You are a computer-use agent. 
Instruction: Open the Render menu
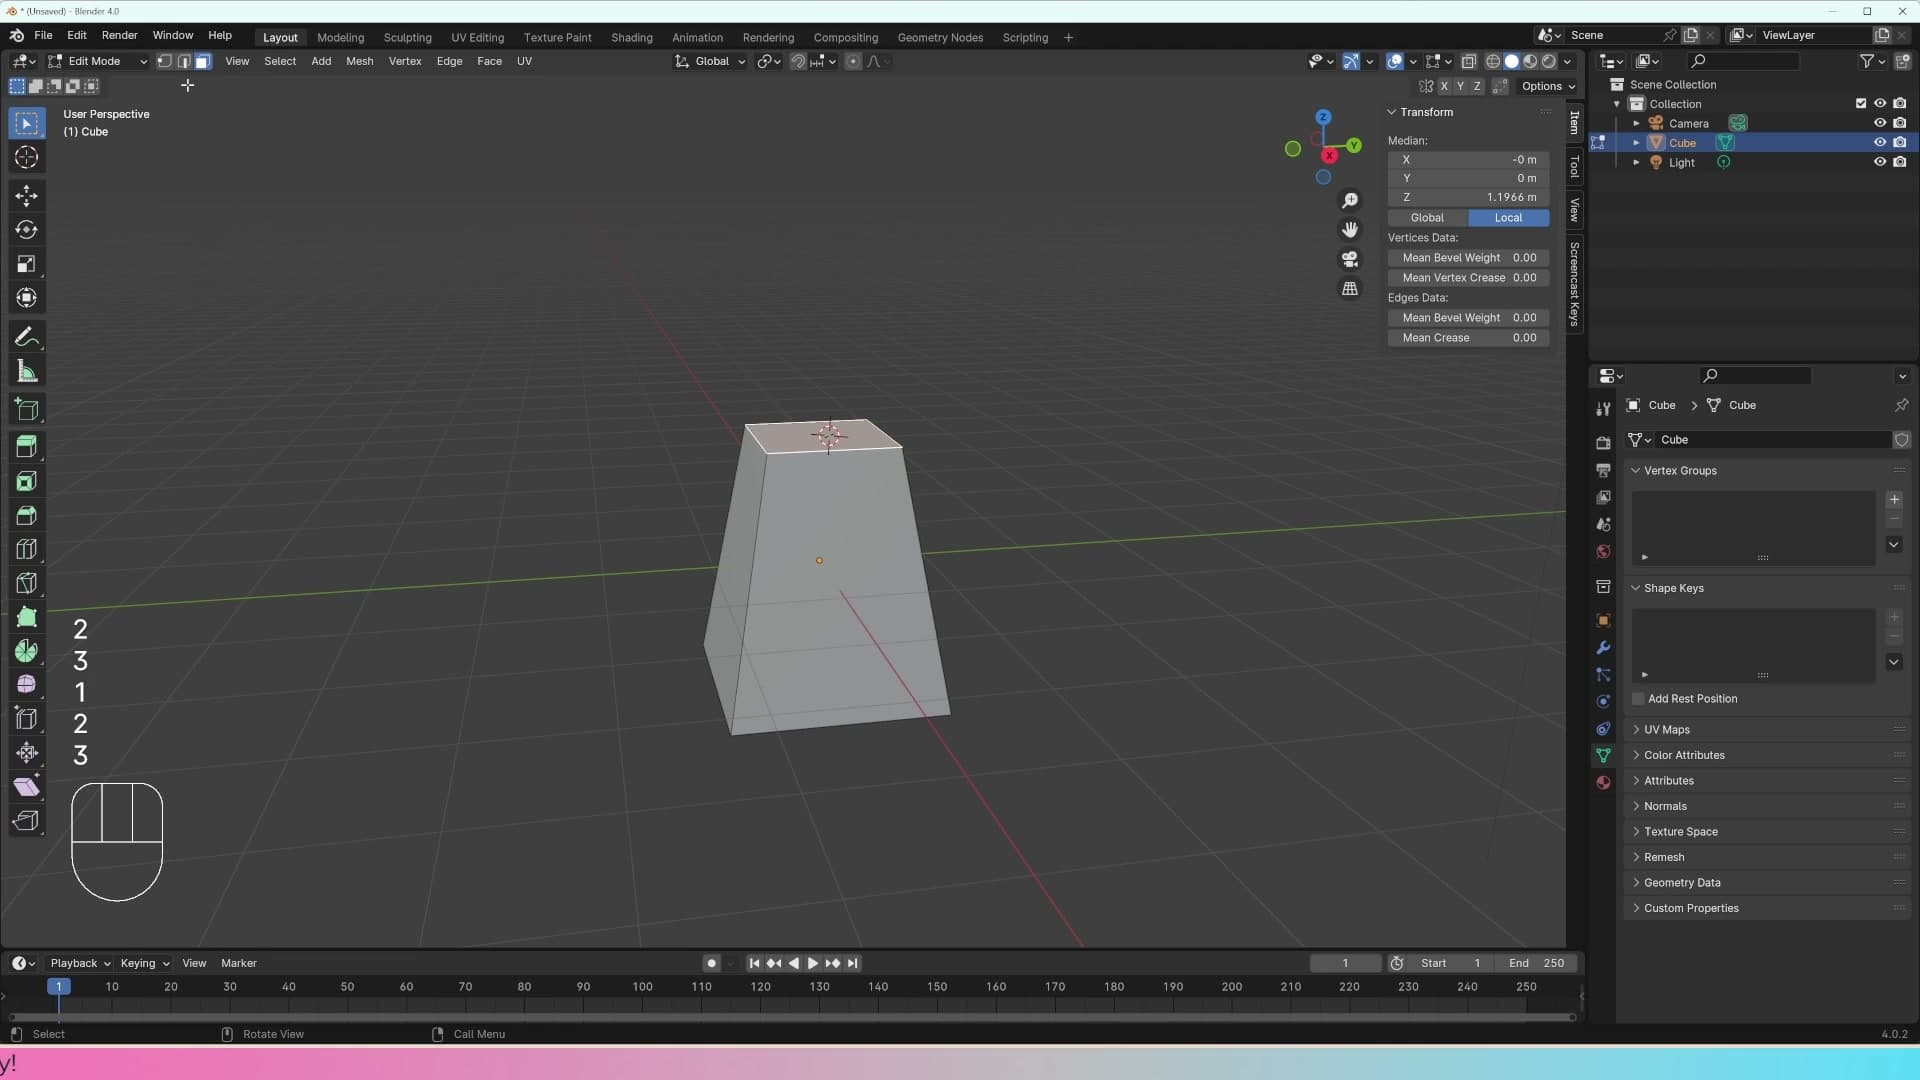coord(120,35)
